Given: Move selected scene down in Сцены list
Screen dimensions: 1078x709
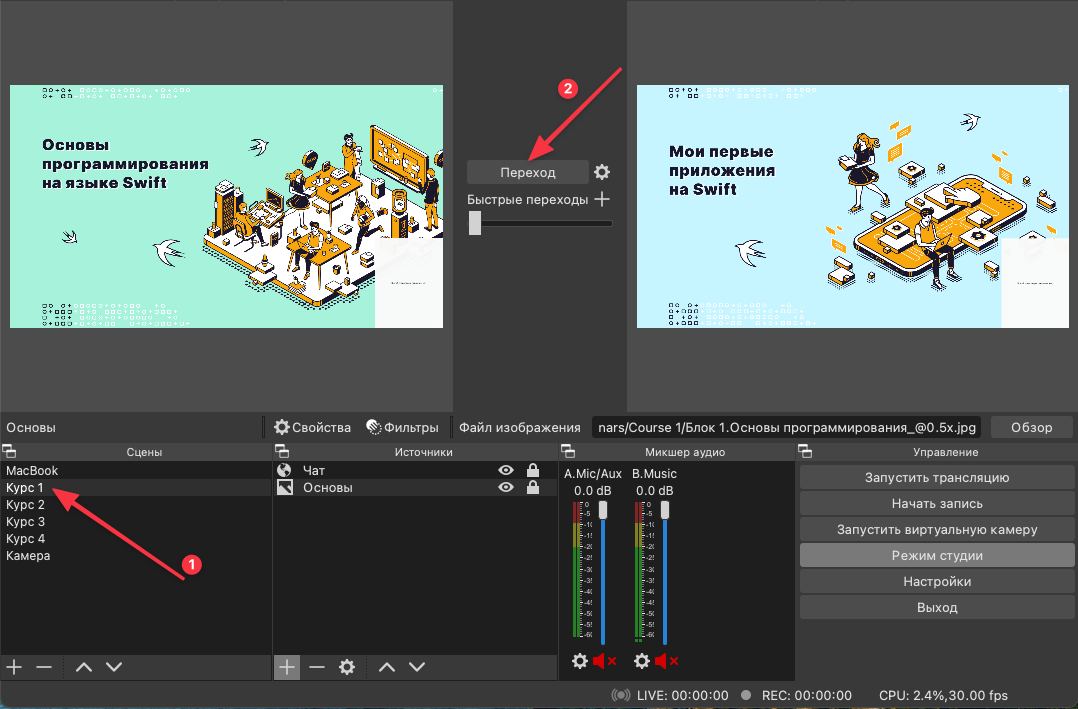Looking at the screenshot, I should [114, 666].
